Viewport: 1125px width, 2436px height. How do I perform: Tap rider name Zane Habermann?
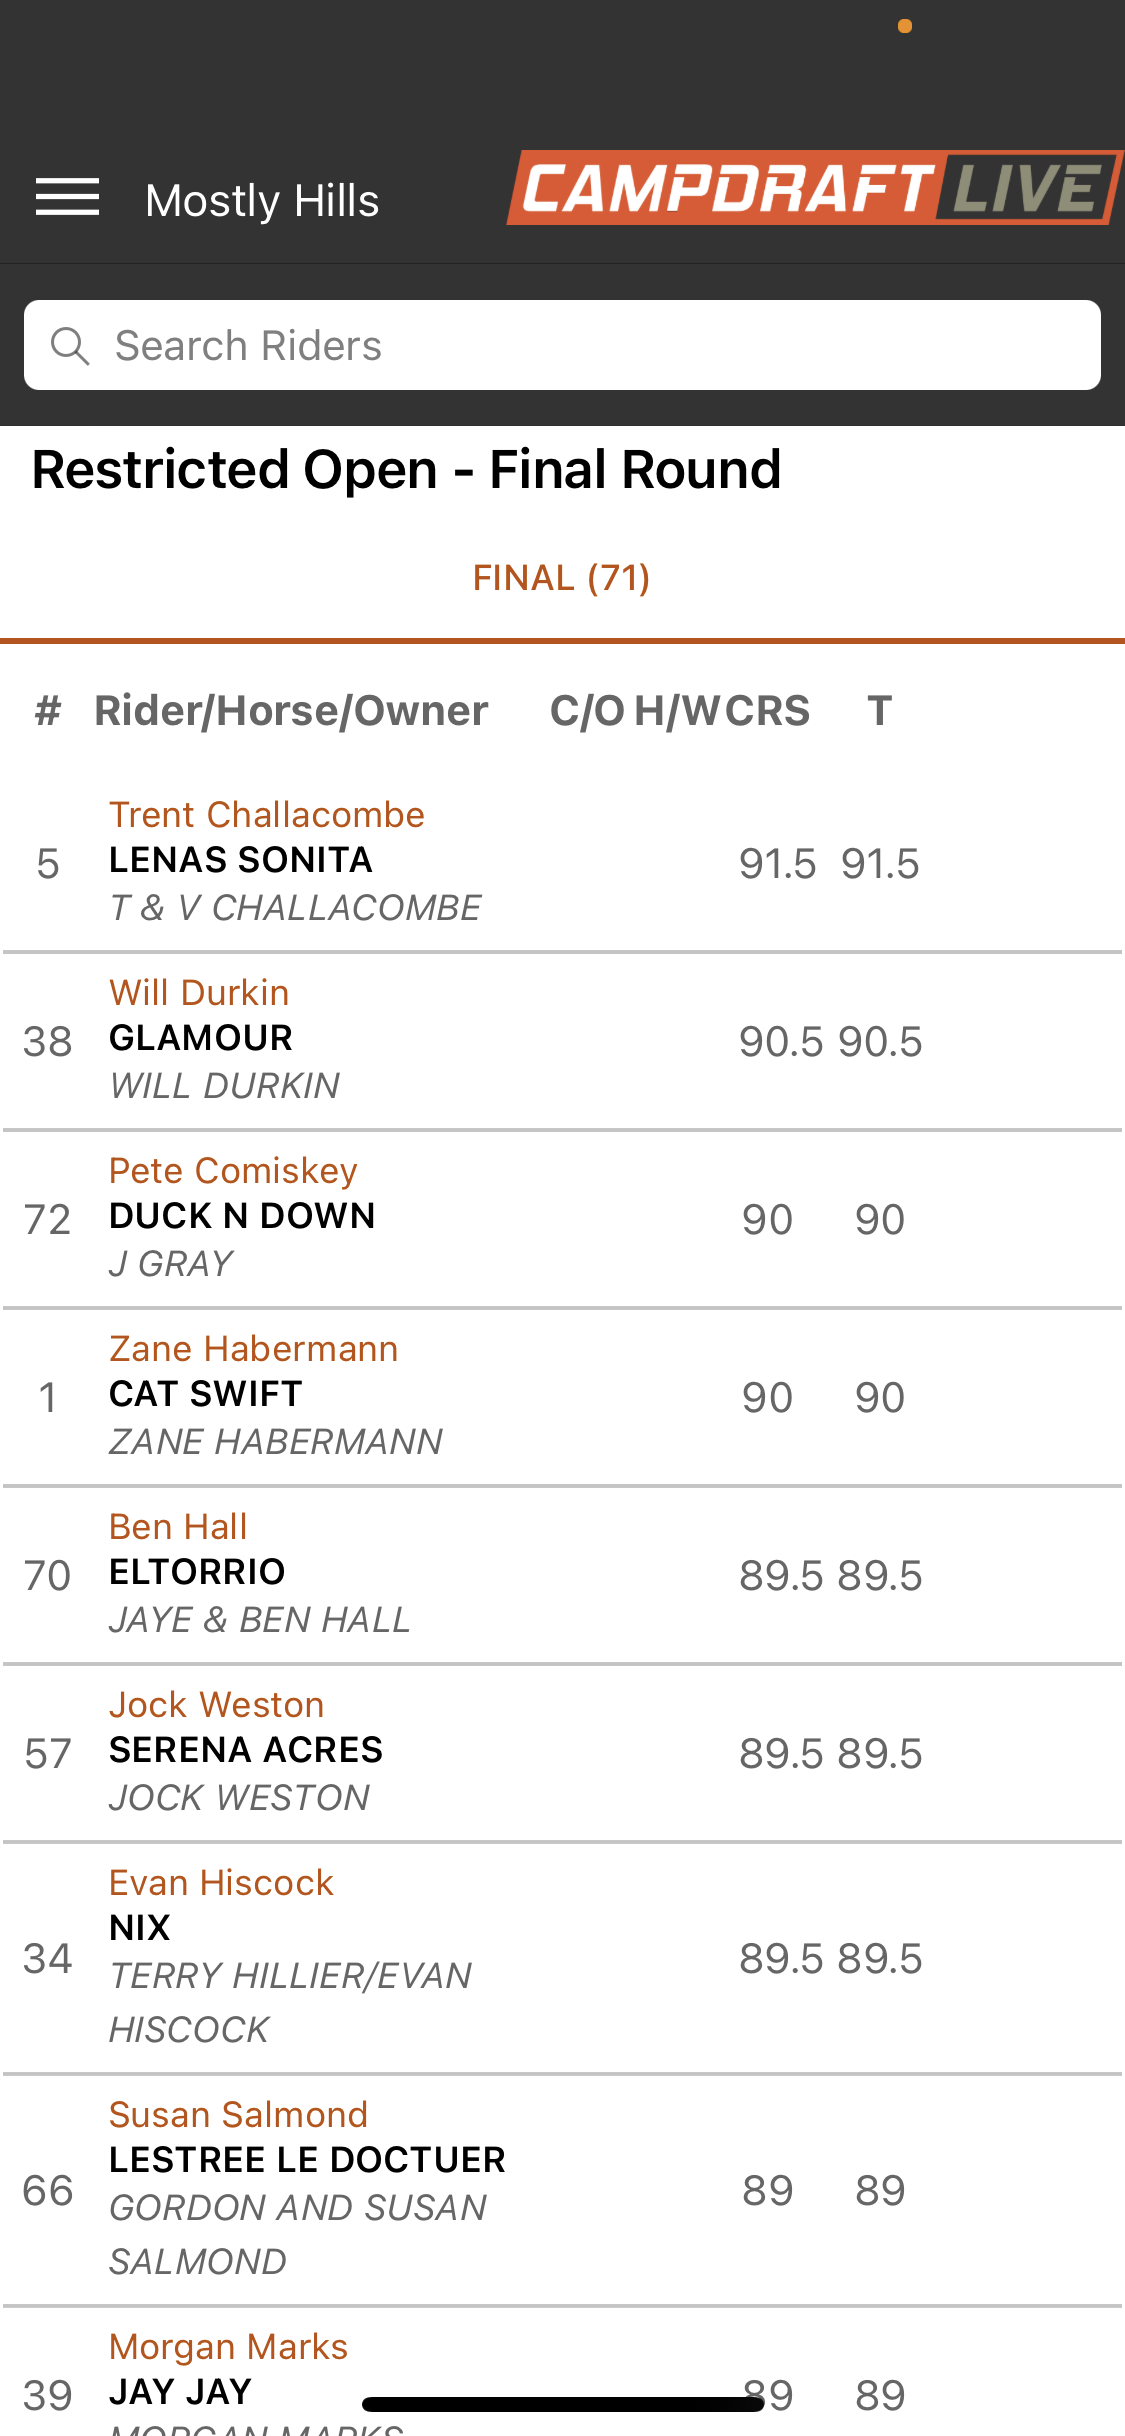253,1349
